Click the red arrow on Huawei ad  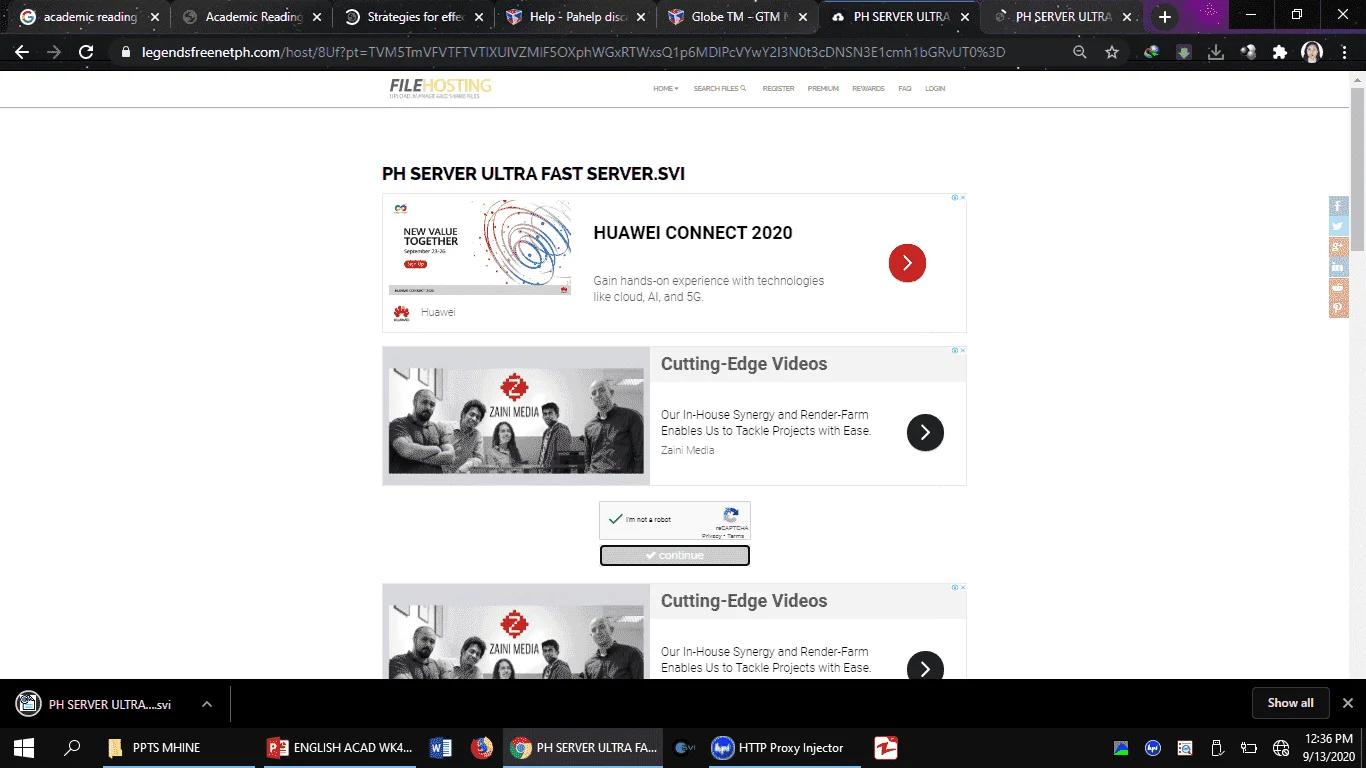click(x=907, y=263)
